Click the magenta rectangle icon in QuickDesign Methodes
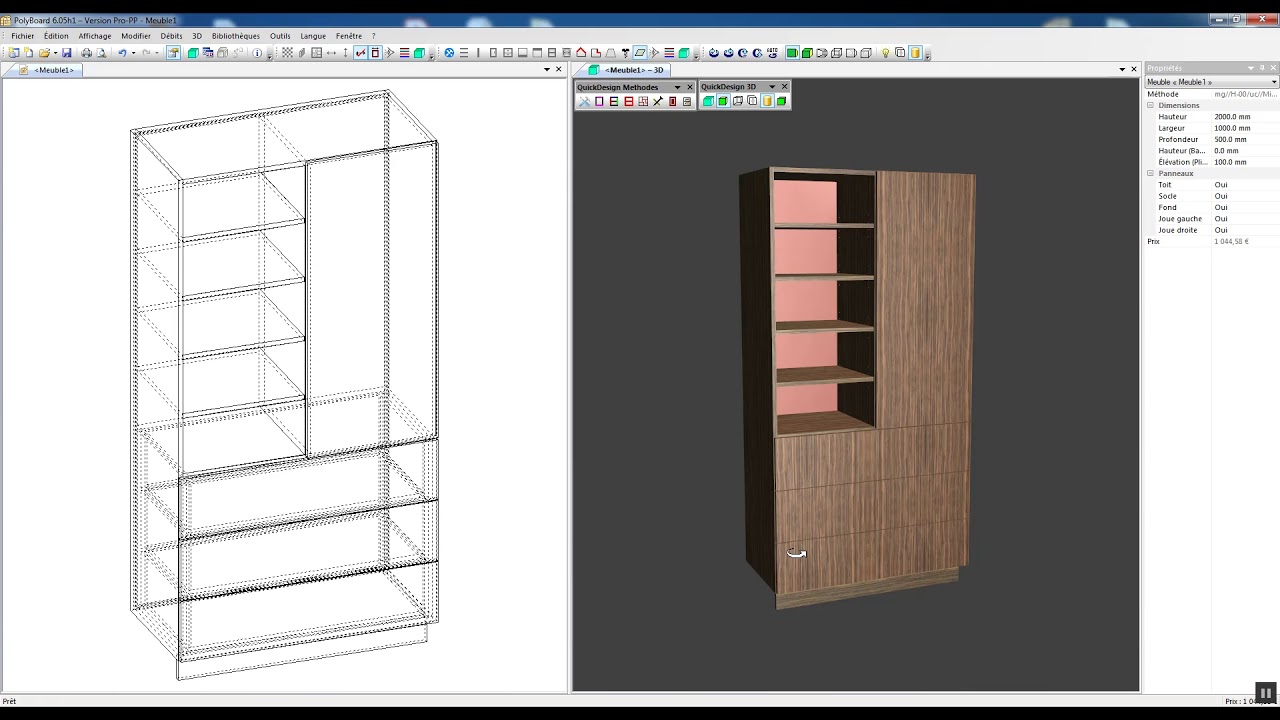The width and height of the screenshot is (1280, 720). click(599, 102)
